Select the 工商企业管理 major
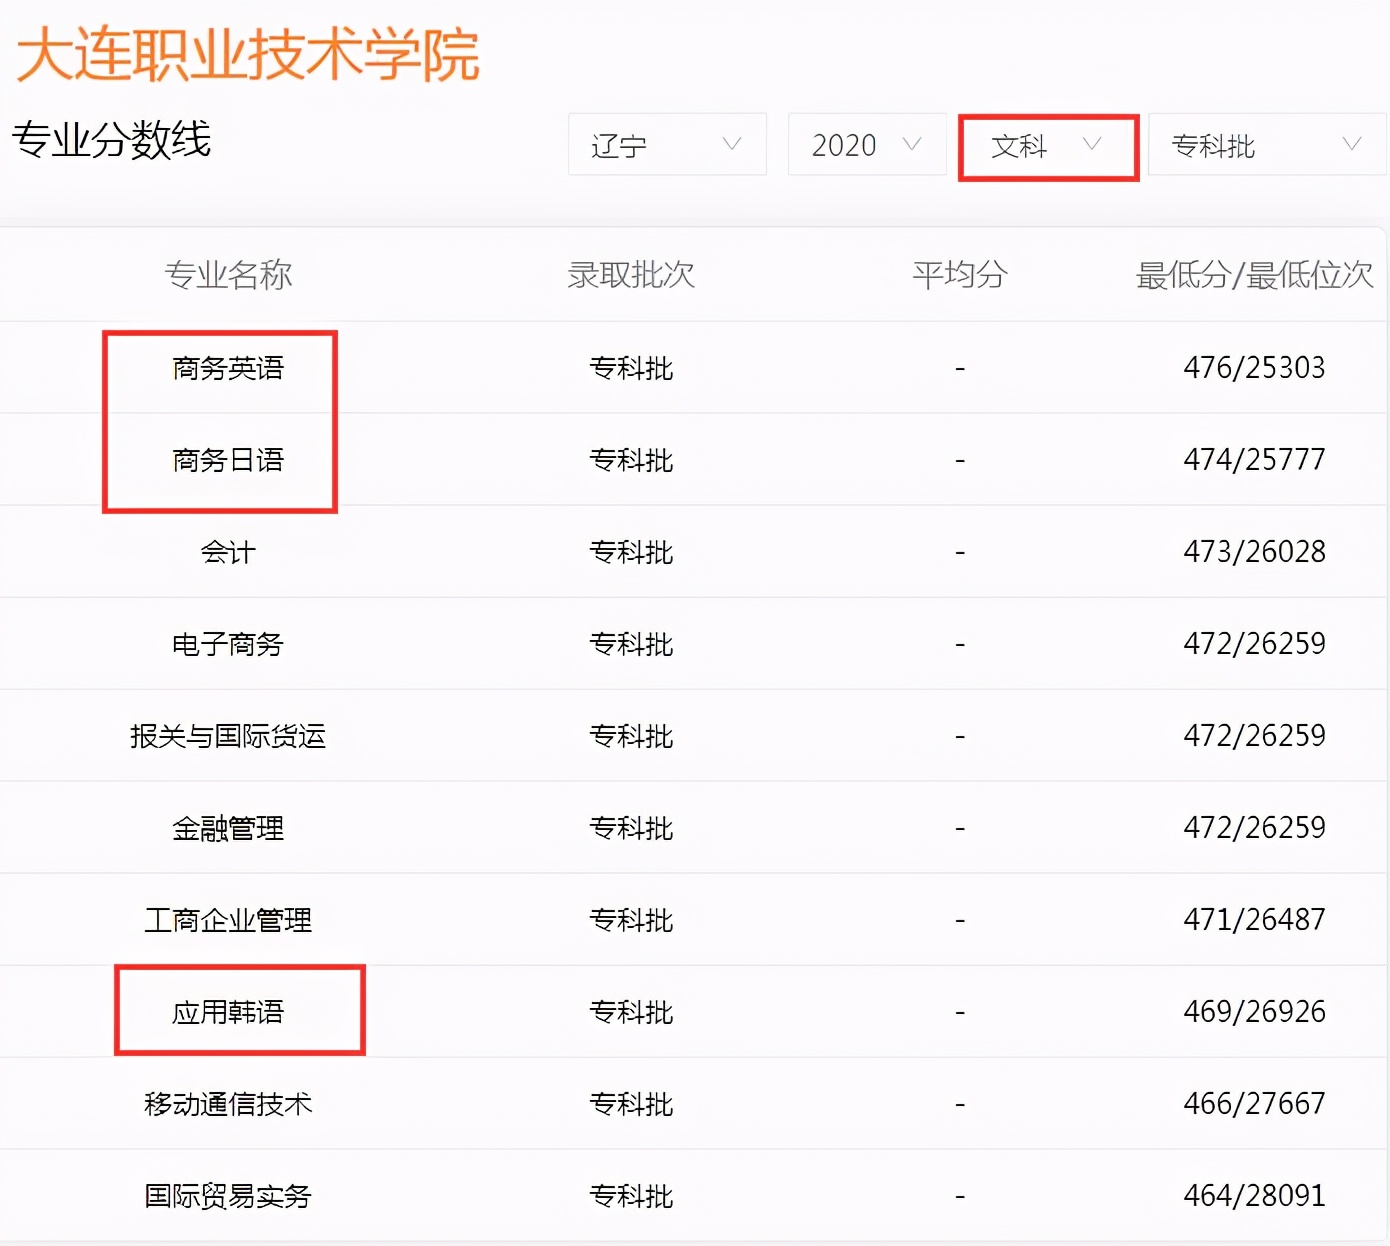Image resolution: width=1390 pixels, height=1246 pixels. tap(228, 919)
